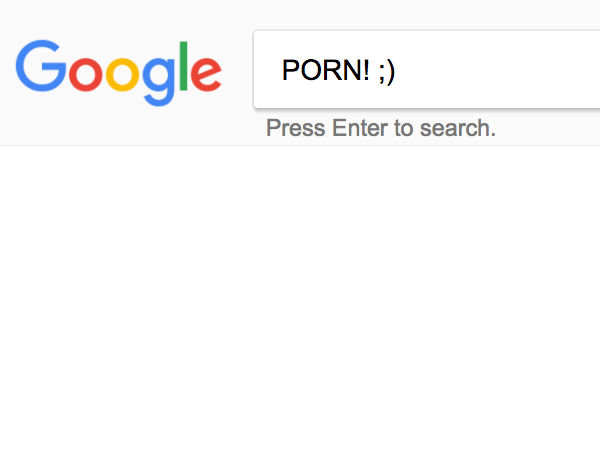The width and height of the screenshot is (600, 450).
Task: Click the search box padding before the P
Action: (x=268, y=70)
